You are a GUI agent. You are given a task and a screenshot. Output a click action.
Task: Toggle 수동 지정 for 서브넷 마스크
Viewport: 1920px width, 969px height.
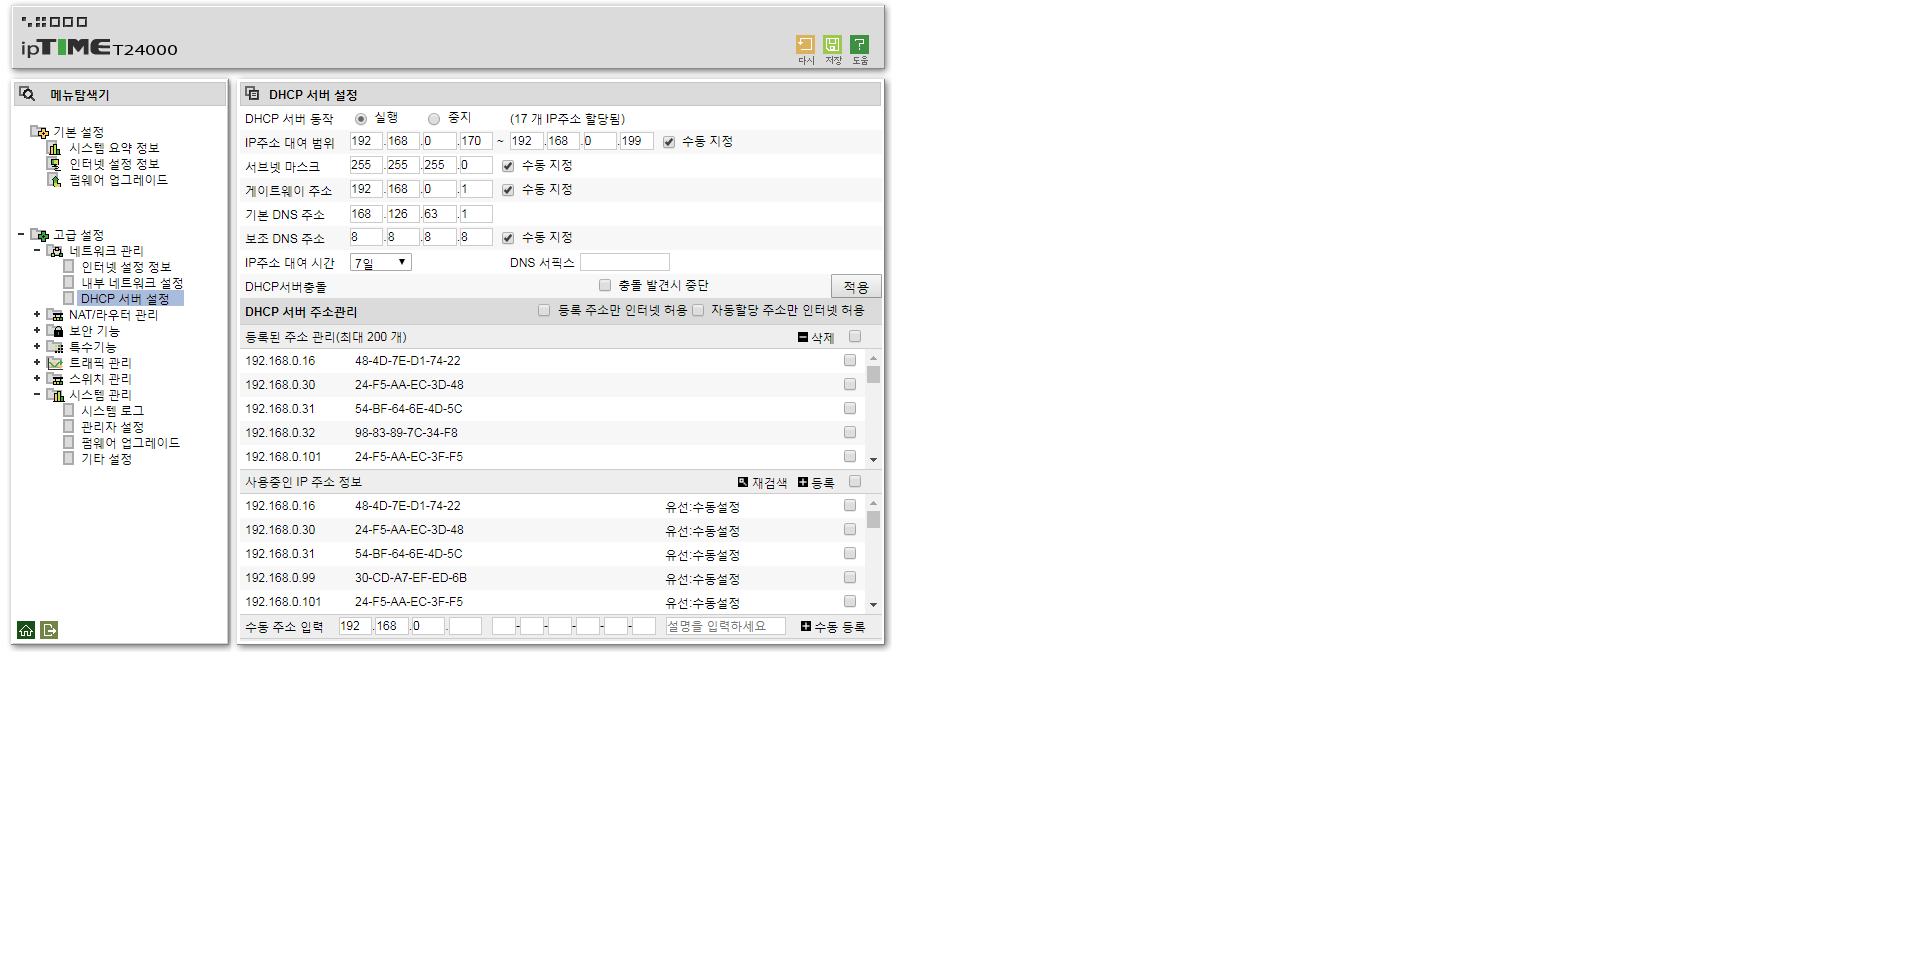click(x=508, y=166)
